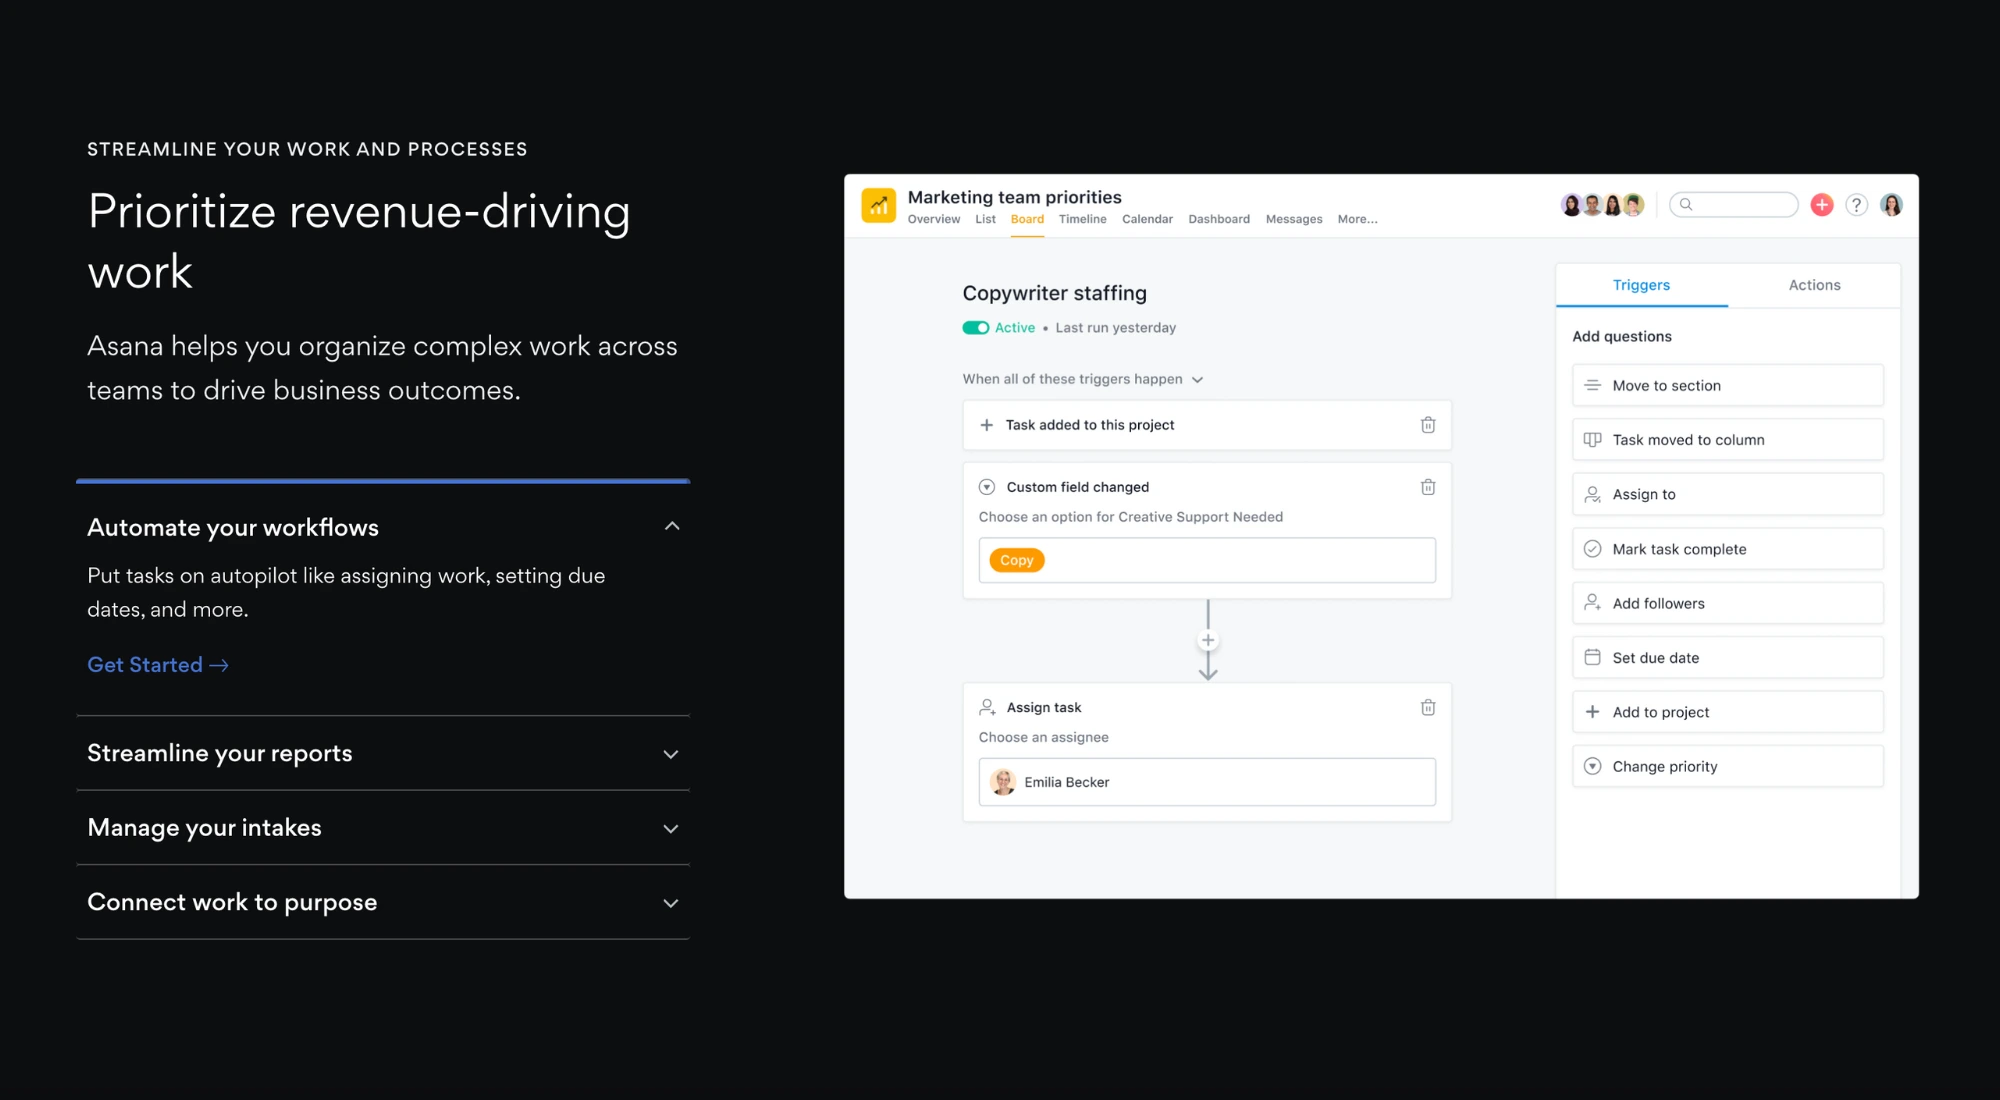The image size is (2000, 1100).
Task: Click the Task moved to column icon
Action: (1591, 439)
